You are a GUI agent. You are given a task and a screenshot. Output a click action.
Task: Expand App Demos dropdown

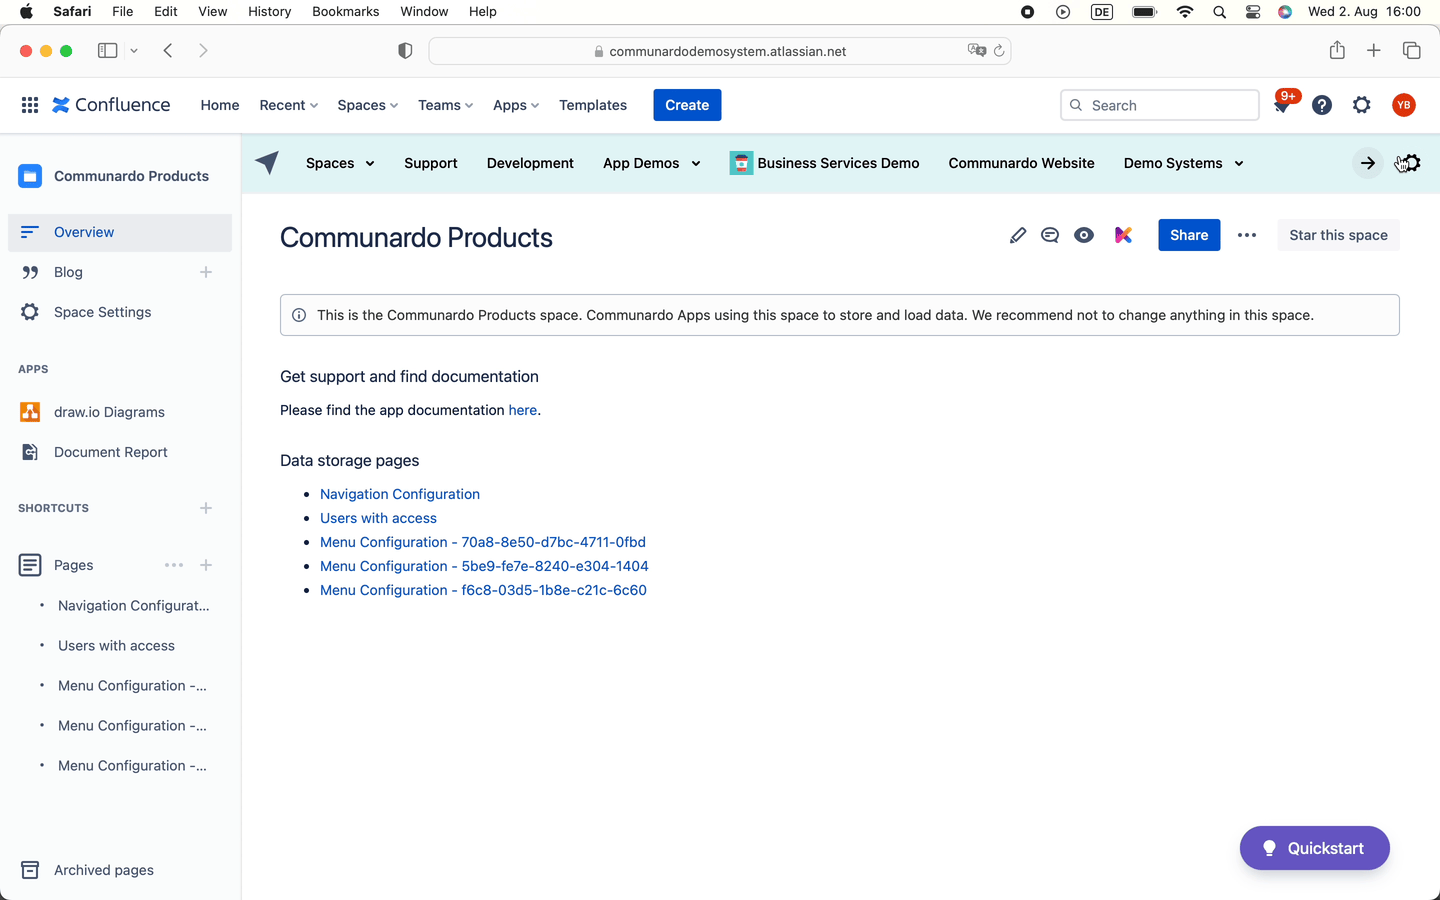652,163
